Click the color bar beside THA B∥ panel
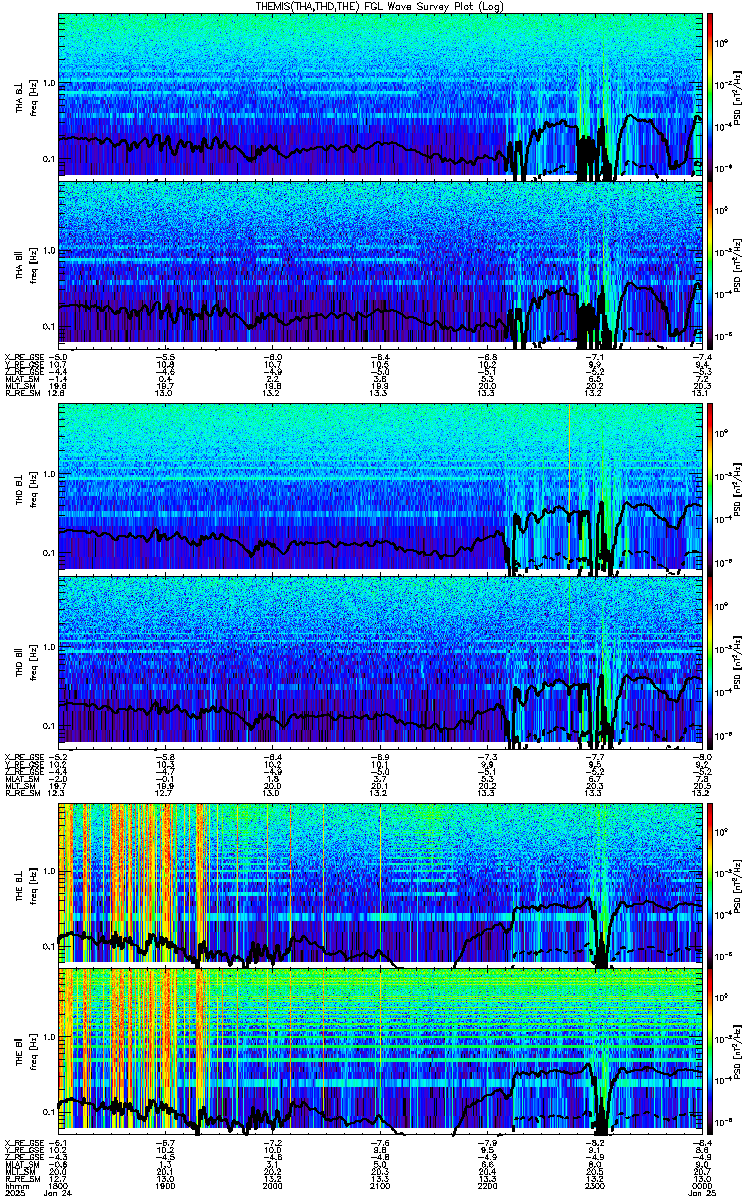Screen dimensions: 750x1200 point(710,264)
